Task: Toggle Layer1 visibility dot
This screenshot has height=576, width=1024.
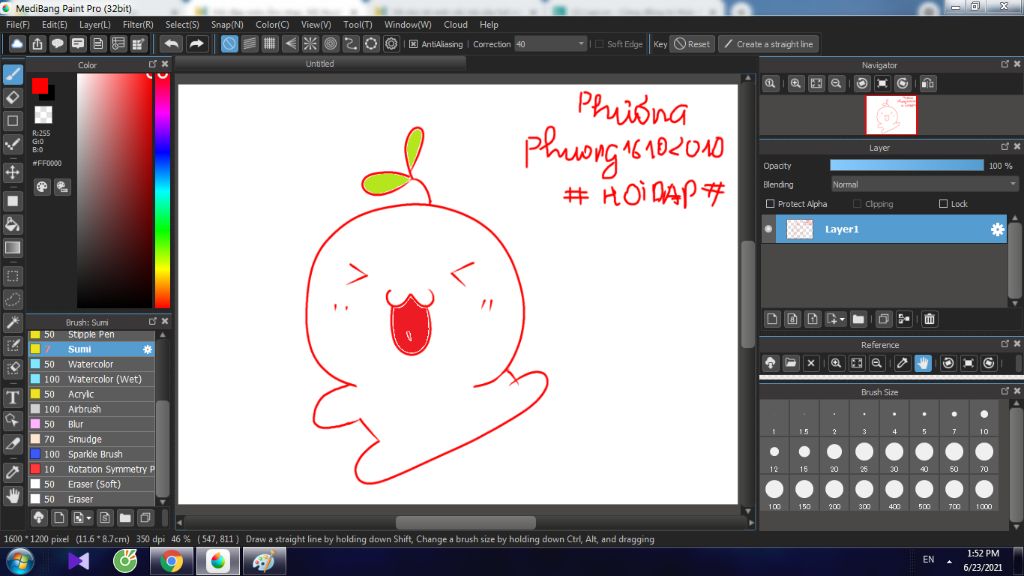Action: 768,229
